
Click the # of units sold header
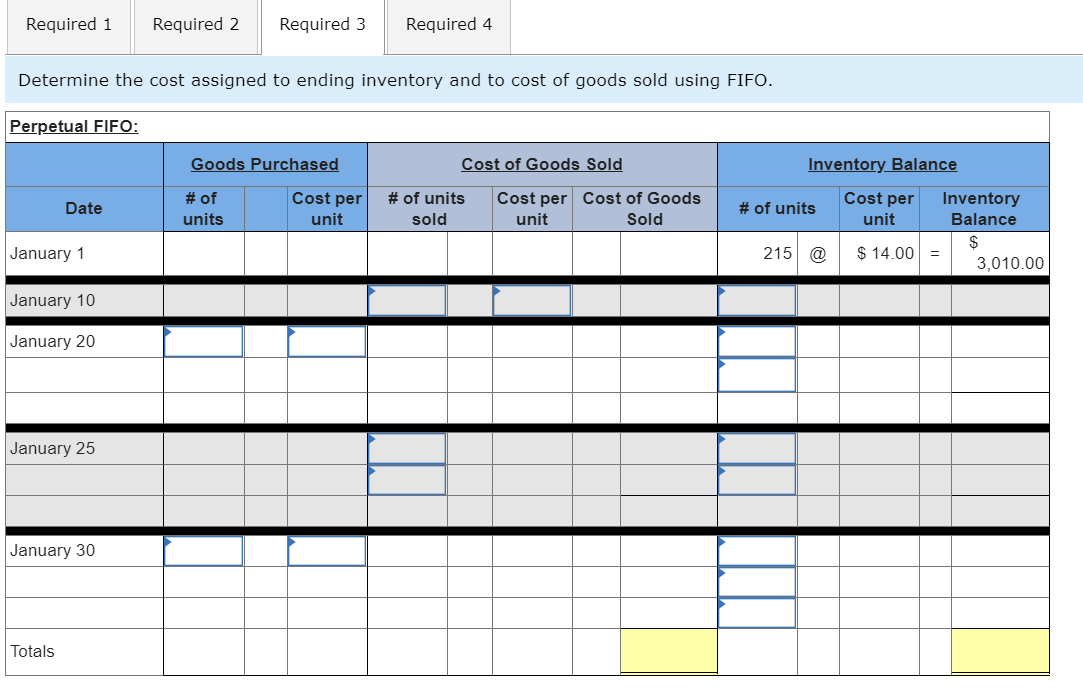[x=428, y=208]
